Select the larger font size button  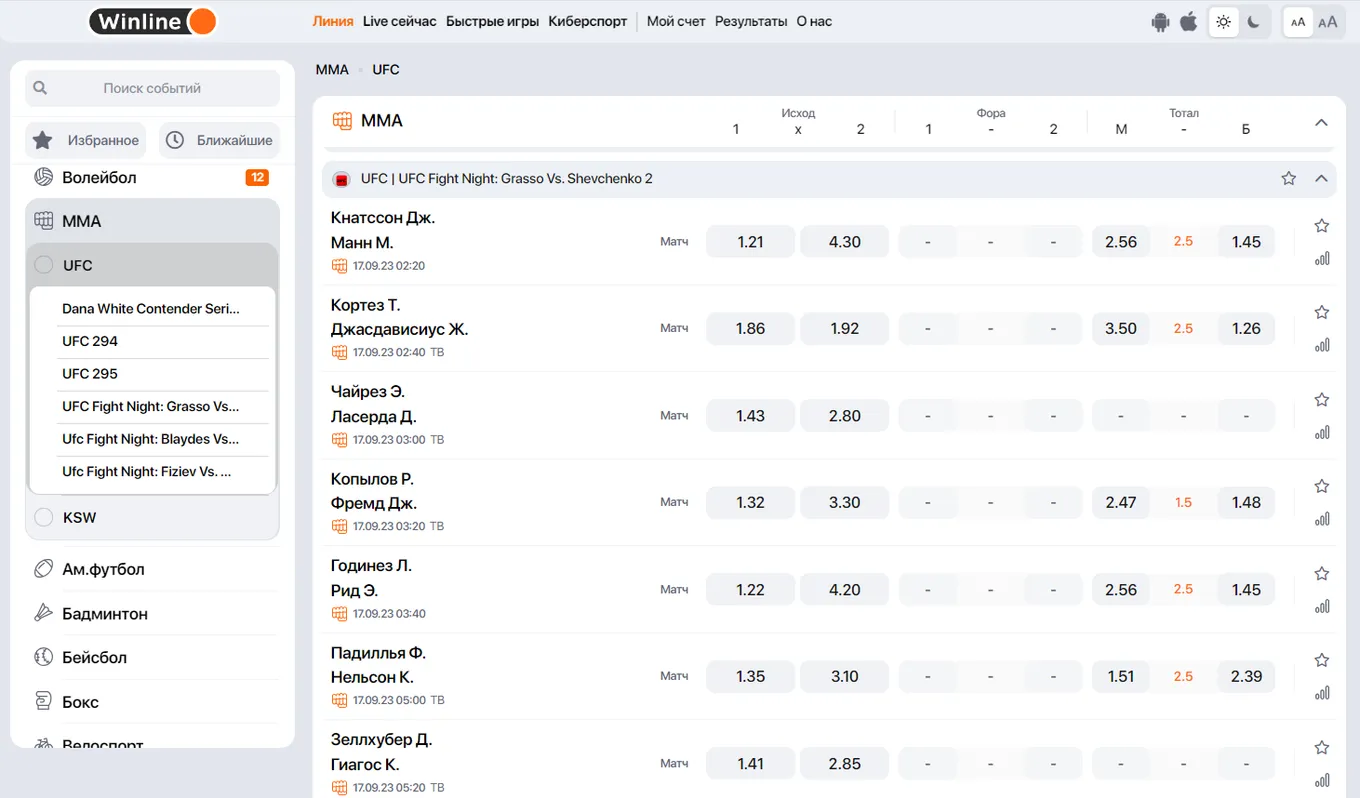pos(1328,22)
